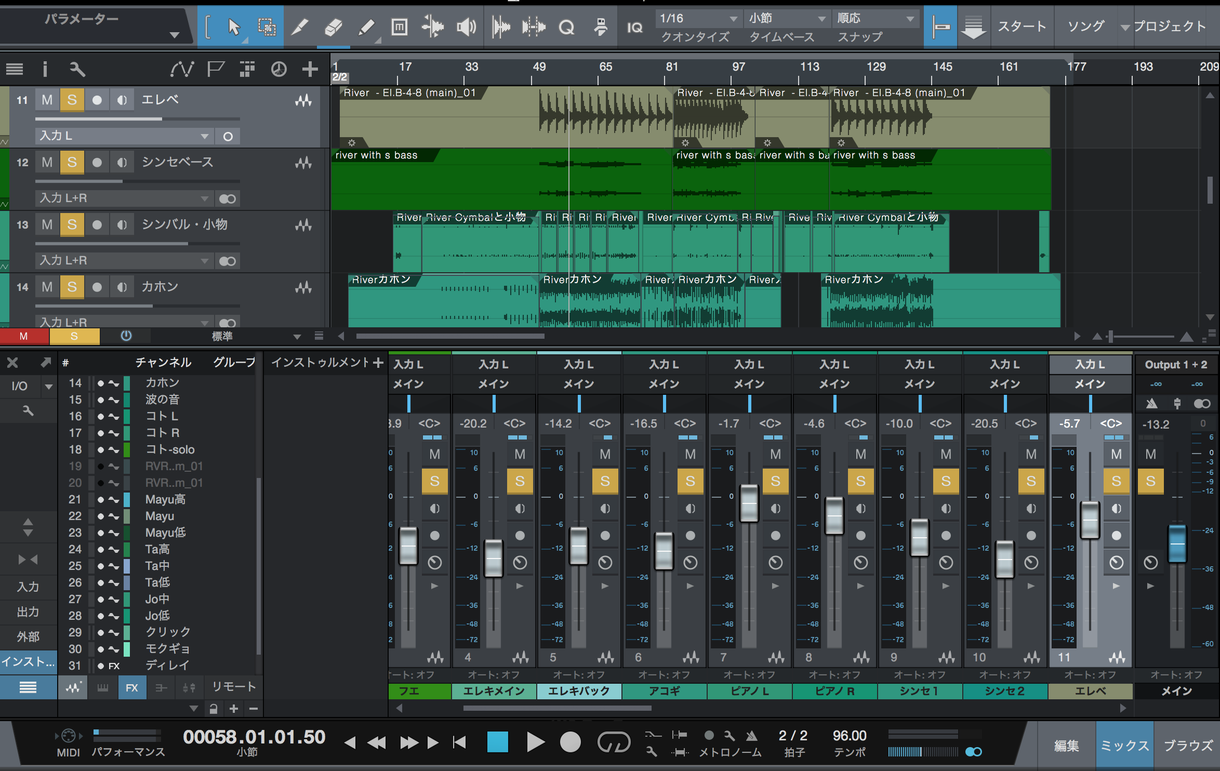Open the プロジェクト page
Screen dimensions: 1220x771
(1170, 27)
